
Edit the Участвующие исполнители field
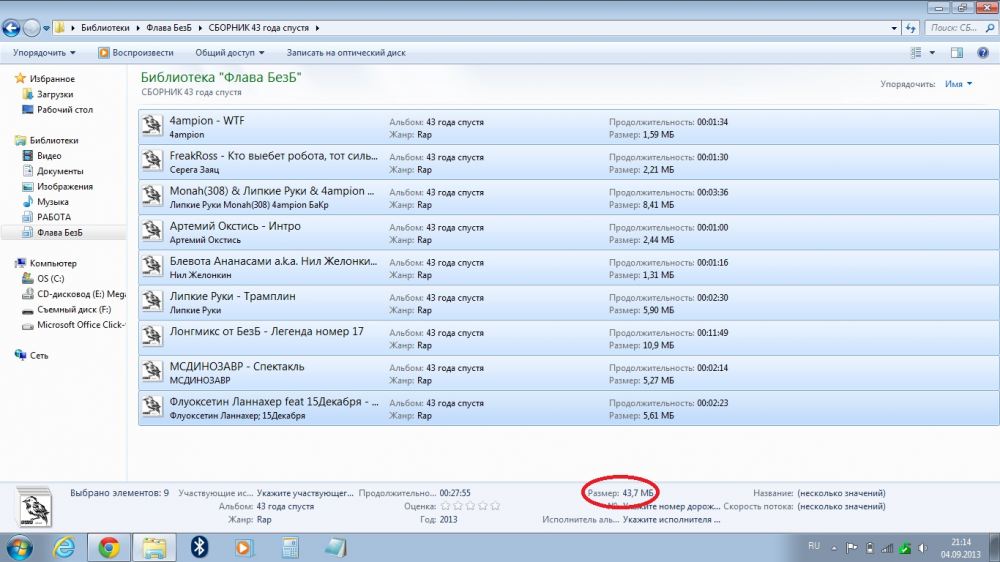[x=305, y=493]
